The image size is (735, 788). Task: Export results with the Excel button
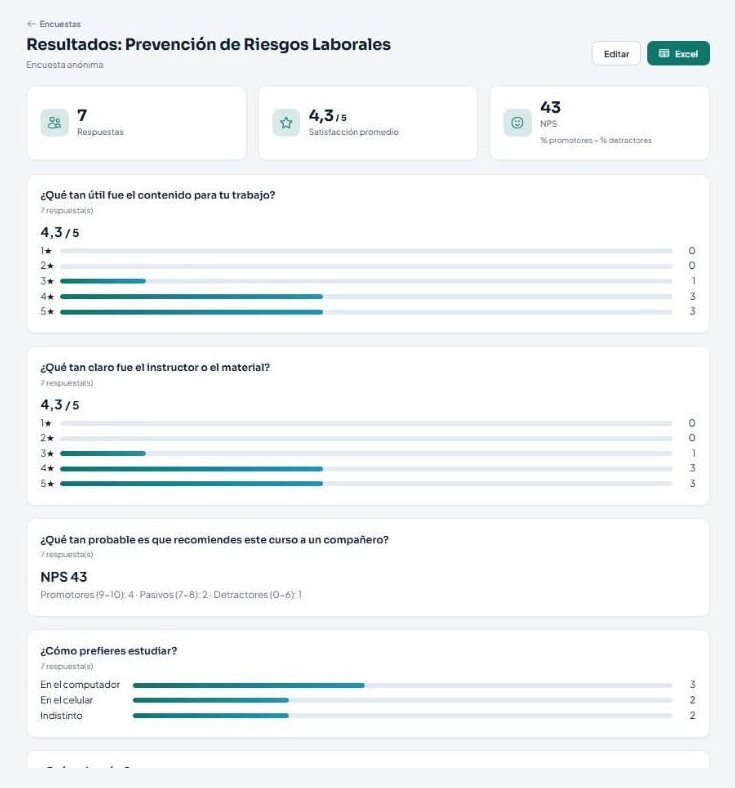(678, 53)
